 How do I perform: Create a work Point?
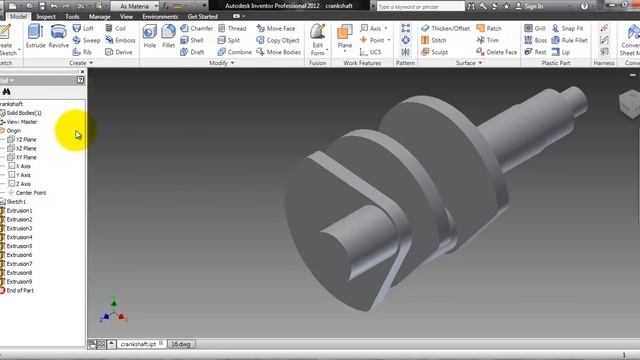(x=372, y=40)
